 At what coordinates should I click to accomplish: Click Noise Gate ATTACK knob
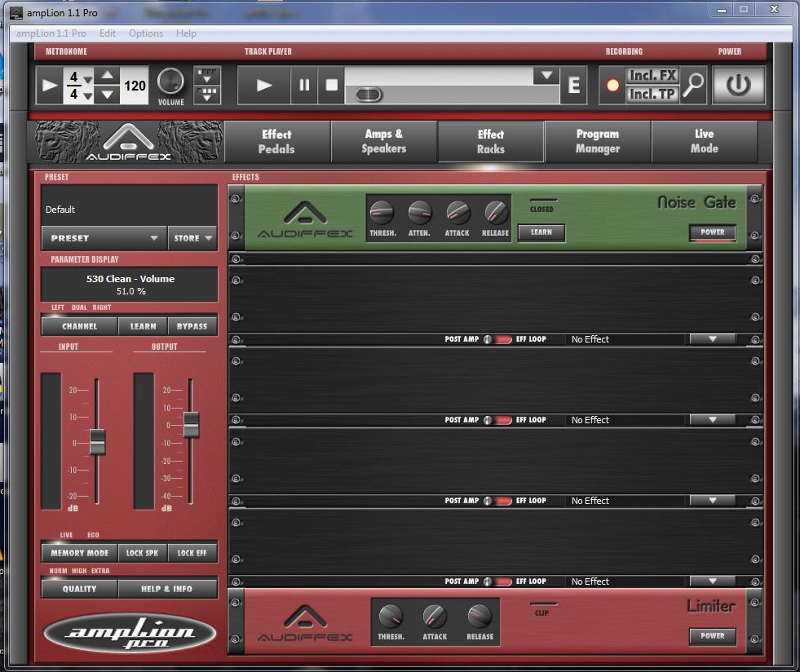[457, 212]
